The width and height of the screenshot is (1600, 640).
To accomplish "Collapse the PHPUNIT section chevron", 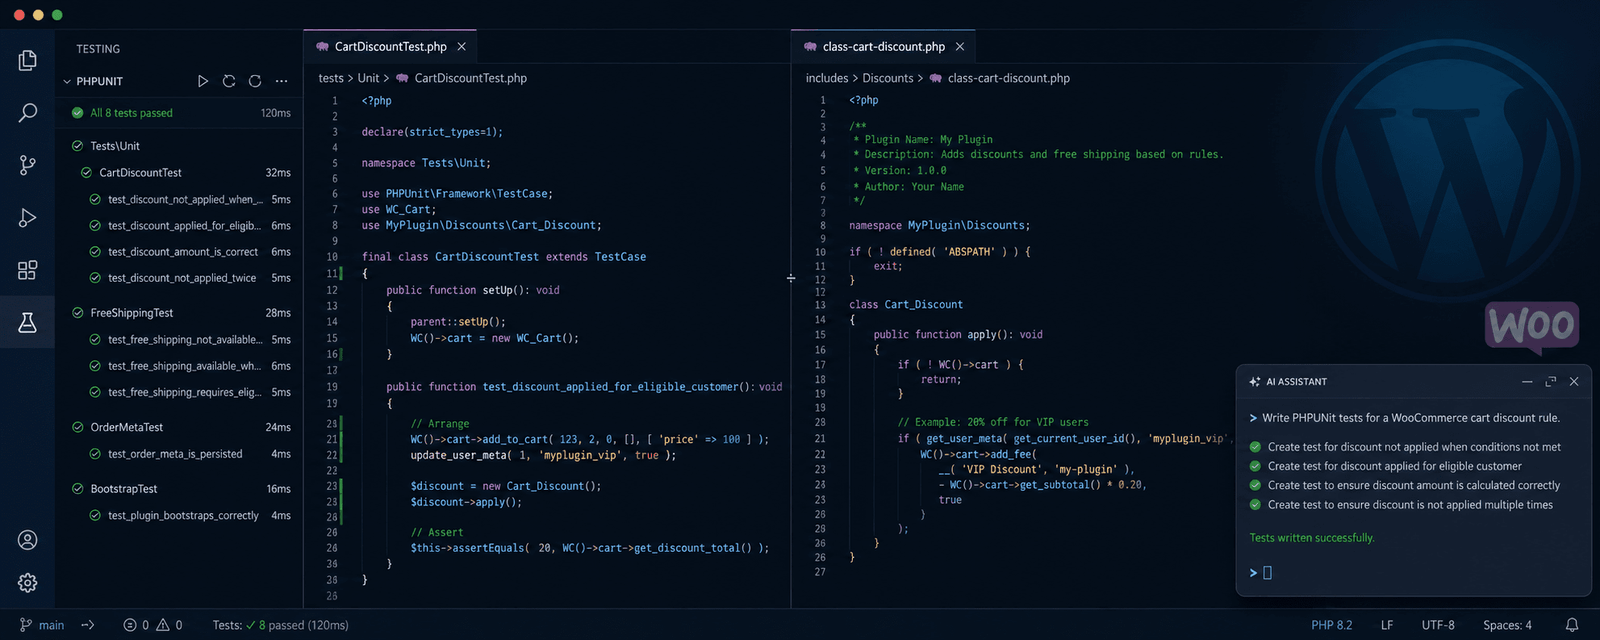I will [67, 82].
